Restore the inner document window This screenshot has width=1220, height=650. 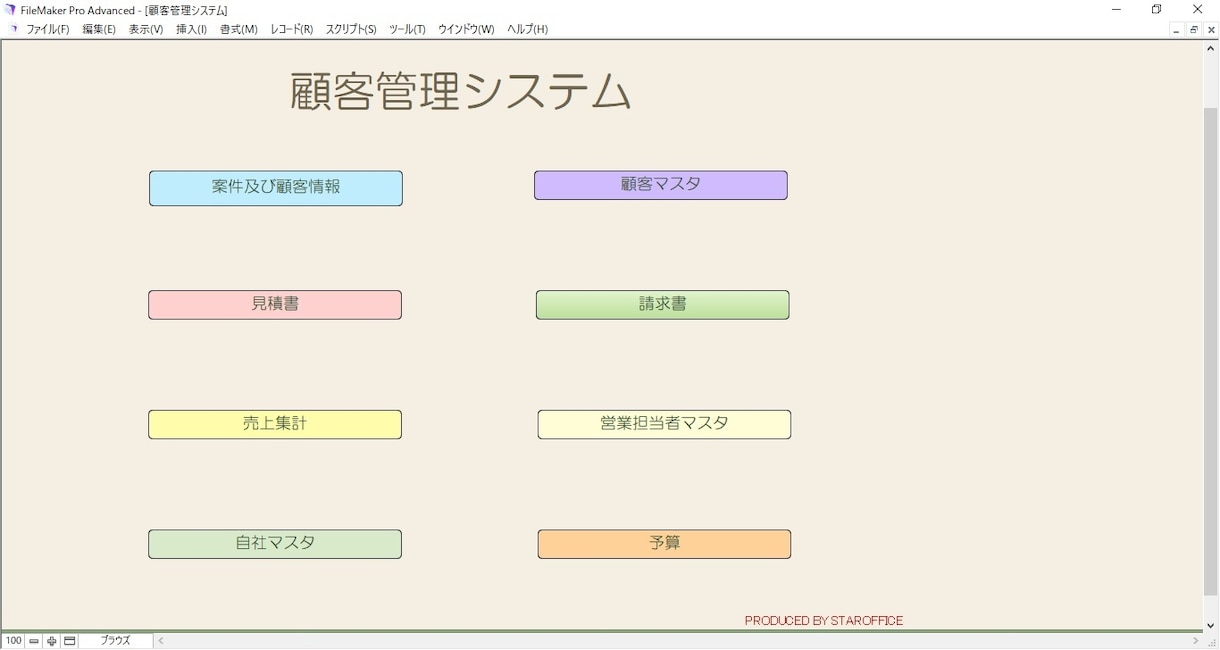[1194, 30]
